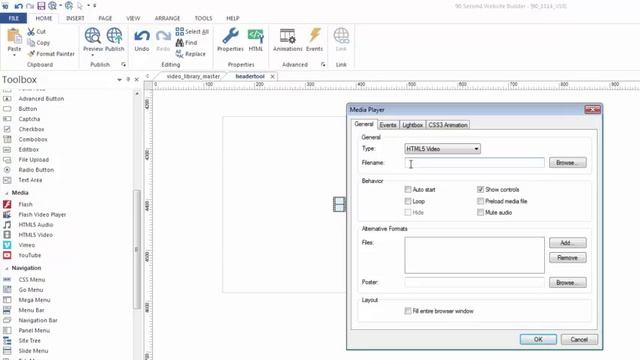This screenshot has width=640, height=360.
Task: Switch to INSERT ribbon tab
Action: [75, 18]
